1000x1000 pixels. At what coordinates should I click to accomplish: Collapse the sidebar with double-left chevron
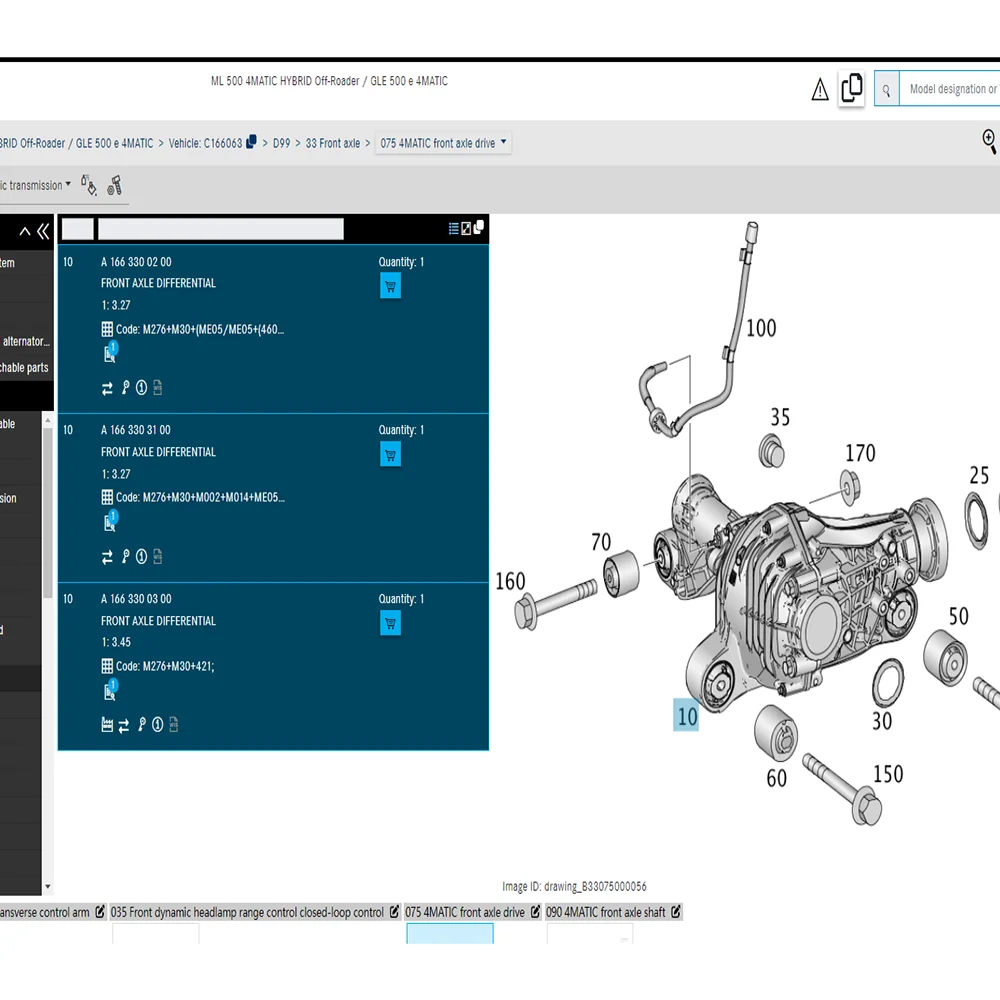tap(43, 231)
